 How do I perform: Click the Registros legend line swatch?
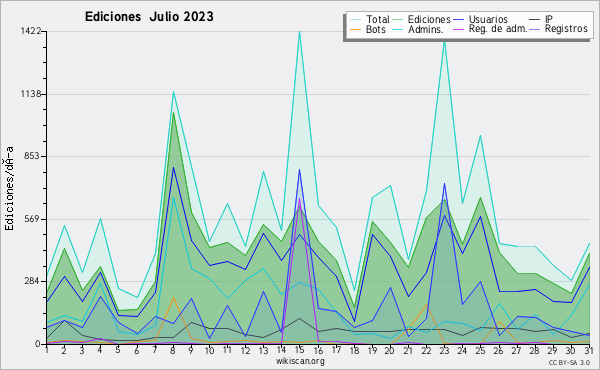535,29
